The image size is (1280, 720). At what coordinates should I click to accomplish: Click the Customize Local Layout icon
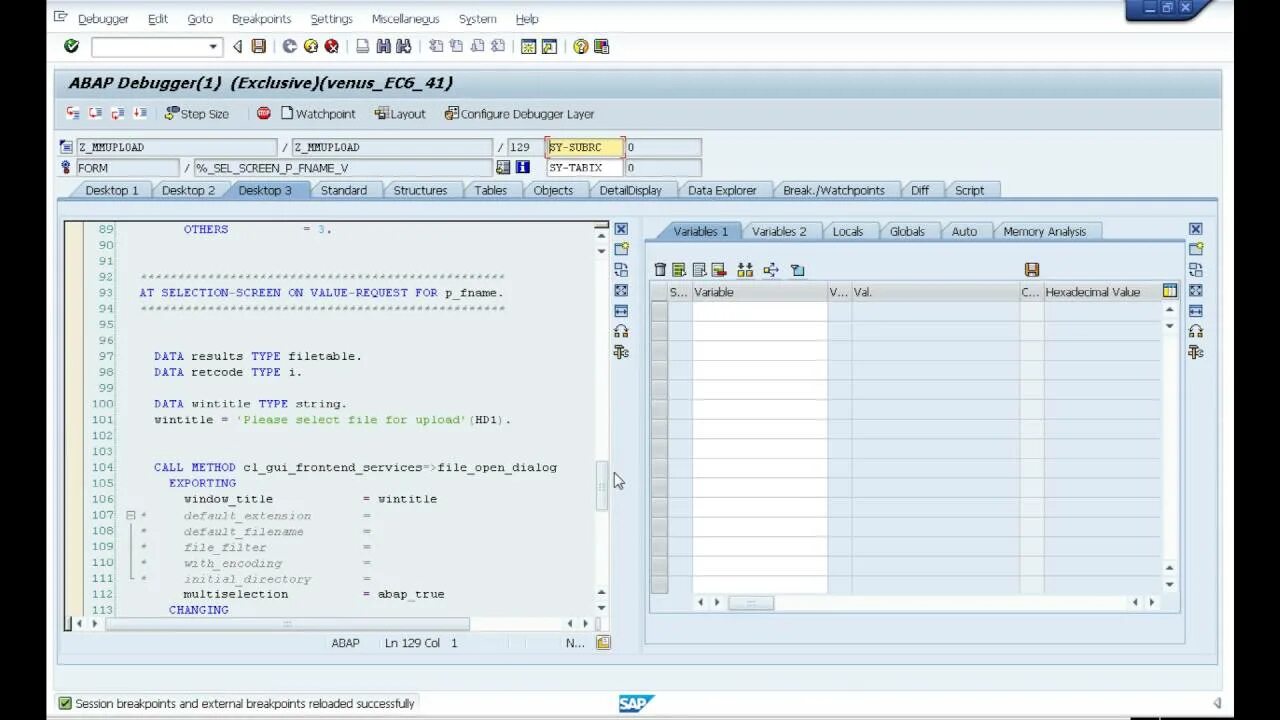(601, 46)
